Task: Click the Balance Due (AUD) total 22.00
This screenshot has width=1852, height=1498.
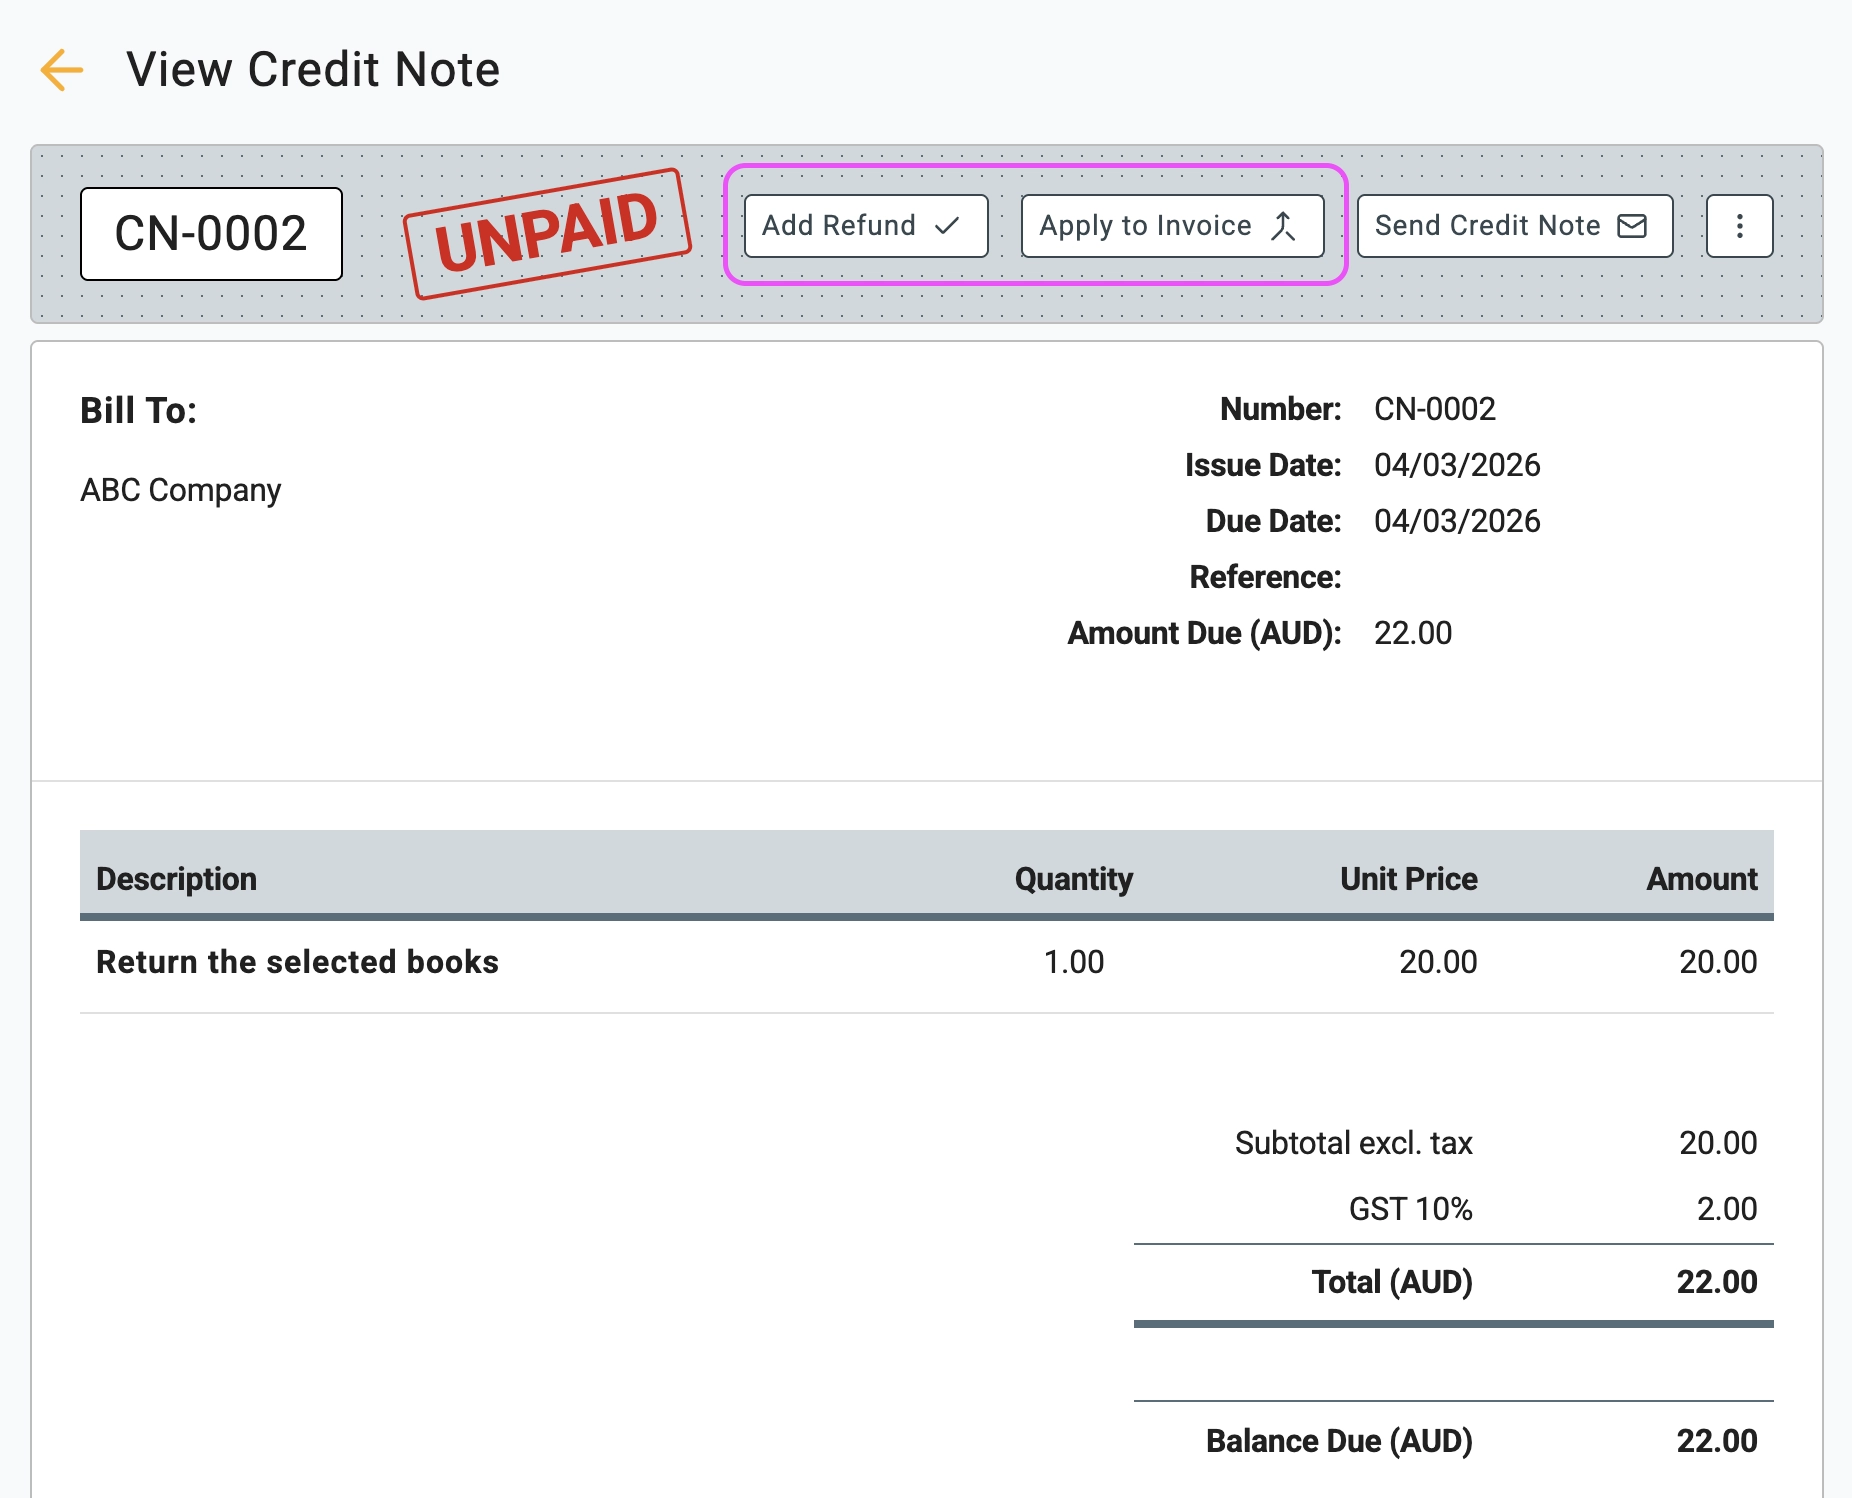Action: coord(1718,1441)
